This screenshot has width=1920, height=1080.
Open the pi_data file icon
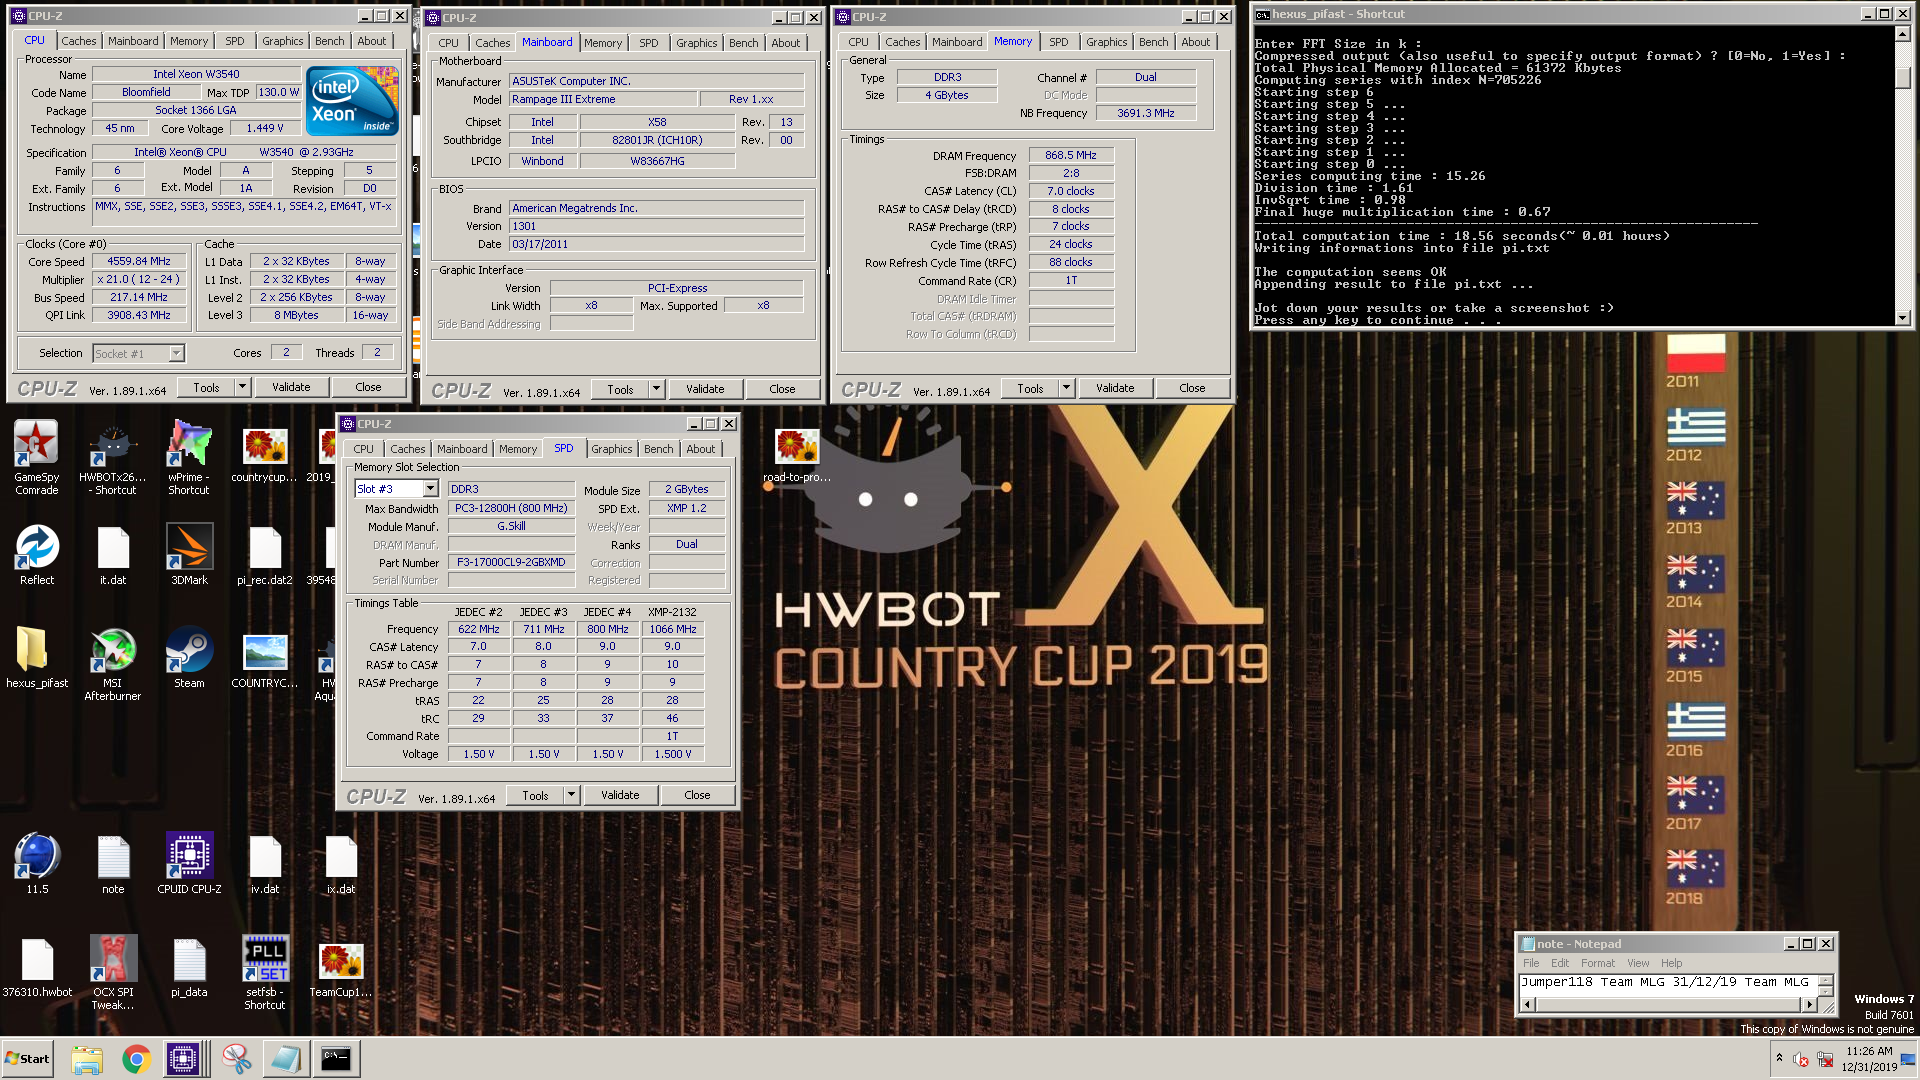189,968
